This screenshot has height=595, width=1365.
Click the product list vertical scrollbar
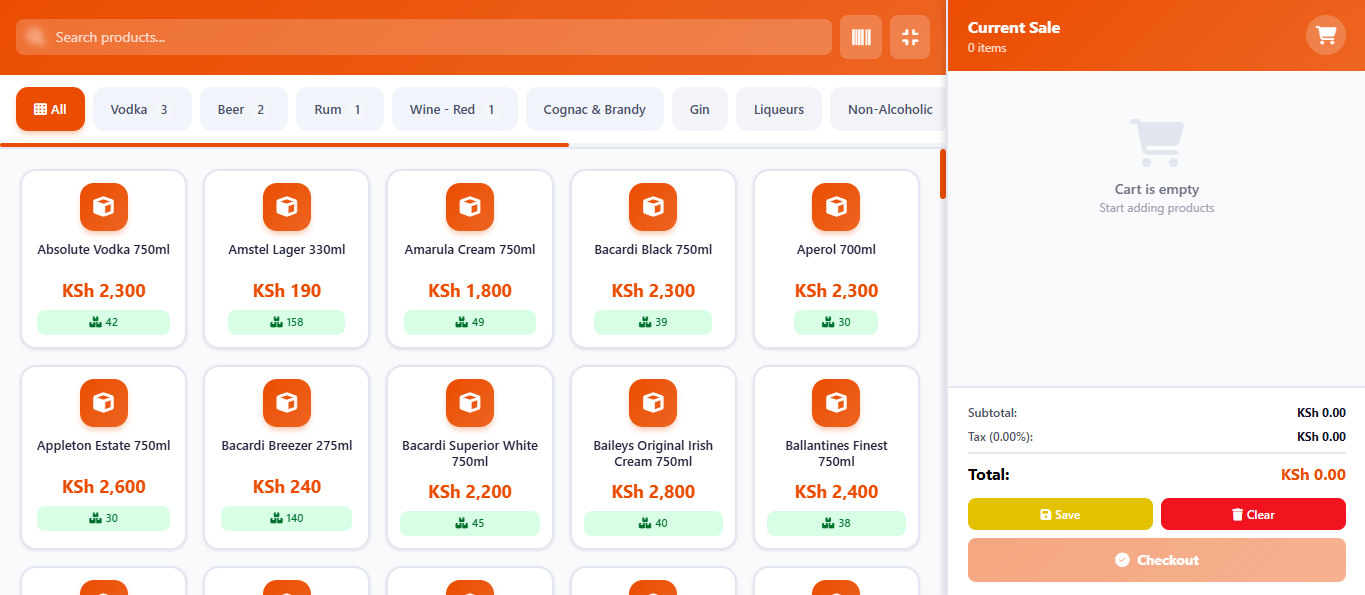942,174
